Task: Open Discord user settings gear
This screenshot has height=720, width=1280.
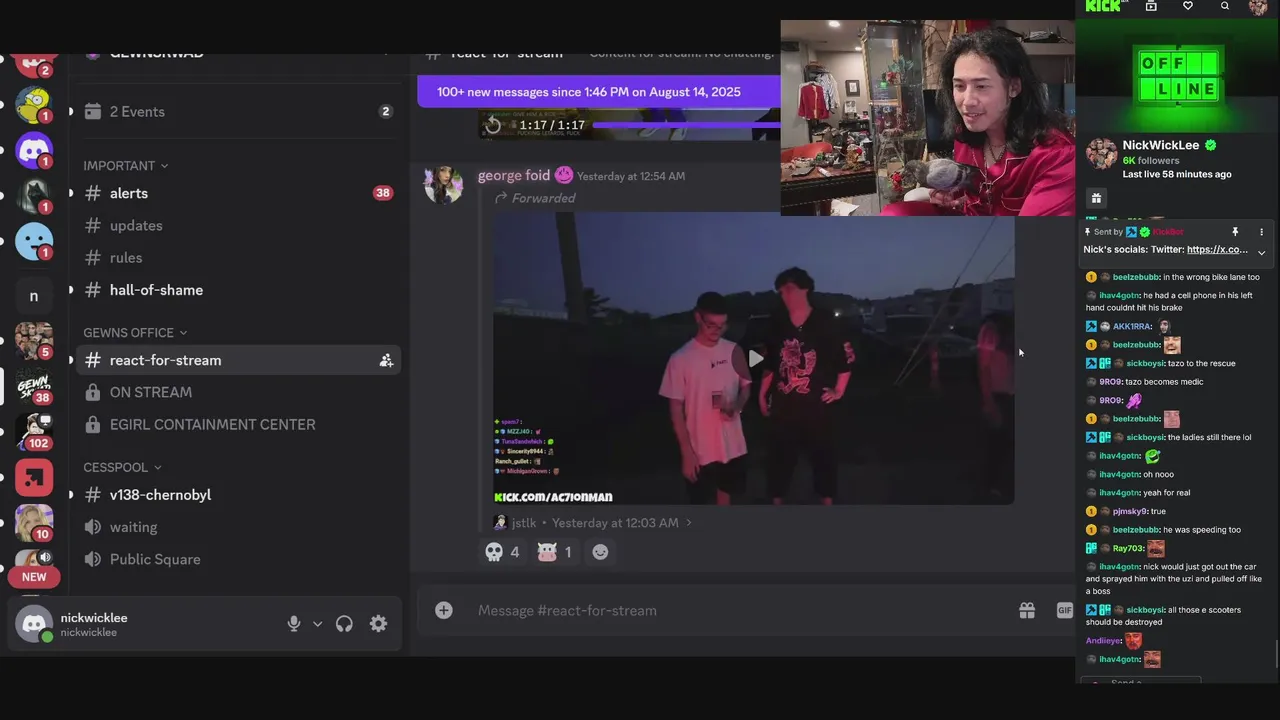Action: tap(378, 624)
